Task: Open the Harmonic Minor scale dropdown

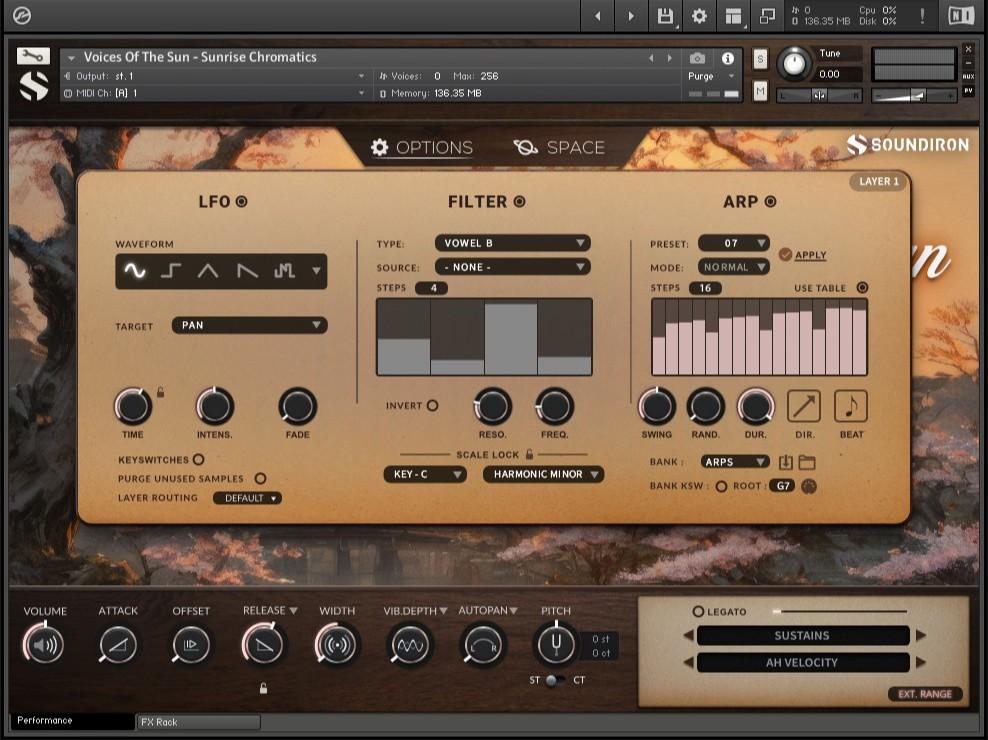Action: 543,474
